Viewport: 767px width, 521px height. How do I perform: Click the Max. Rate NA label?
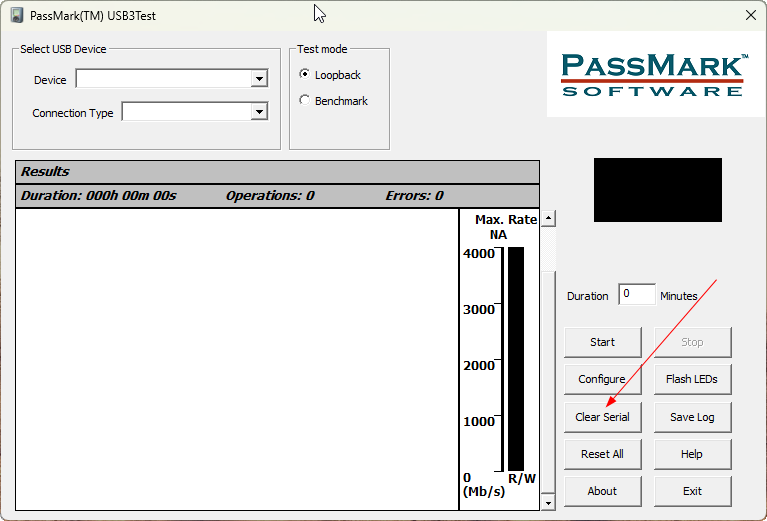pyautogui.click(x=505, y=227)
